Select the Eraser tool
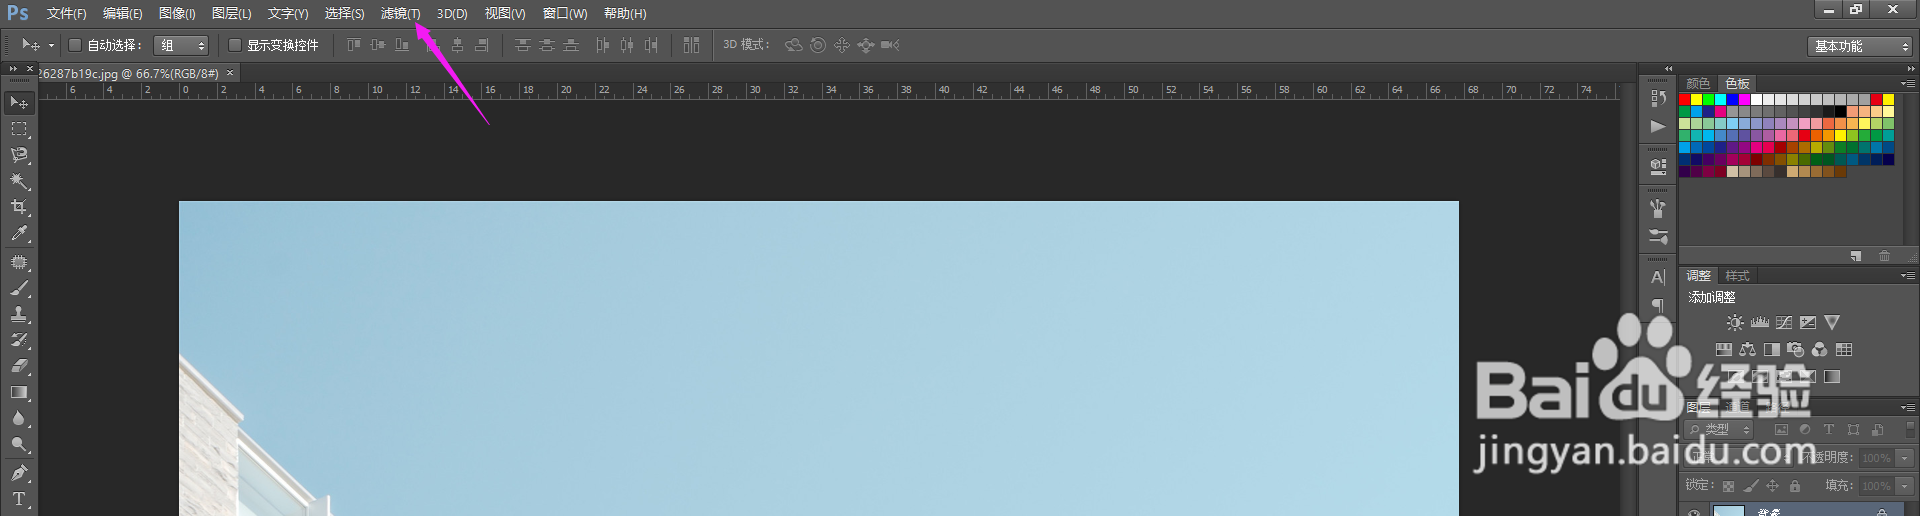Image resolution: width=1920 pixels, height=516 pixels. 19,366
